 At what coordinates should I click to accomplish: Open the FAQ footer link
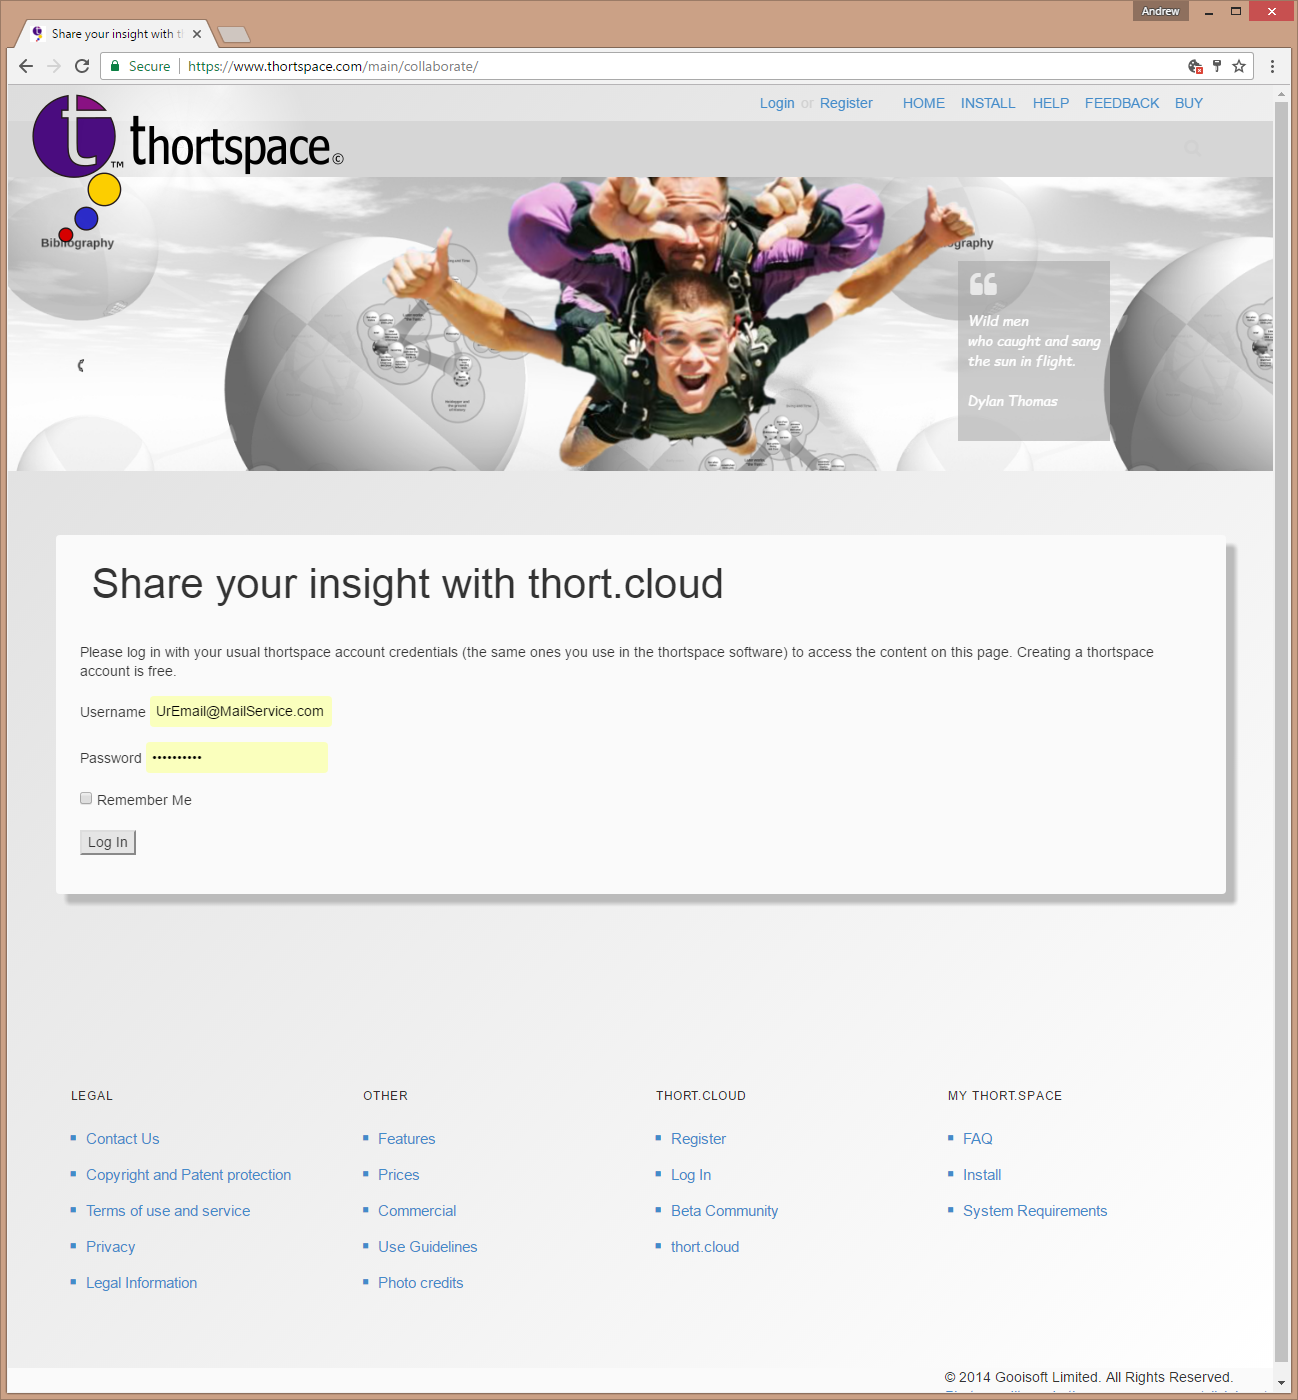[978, 1139]
